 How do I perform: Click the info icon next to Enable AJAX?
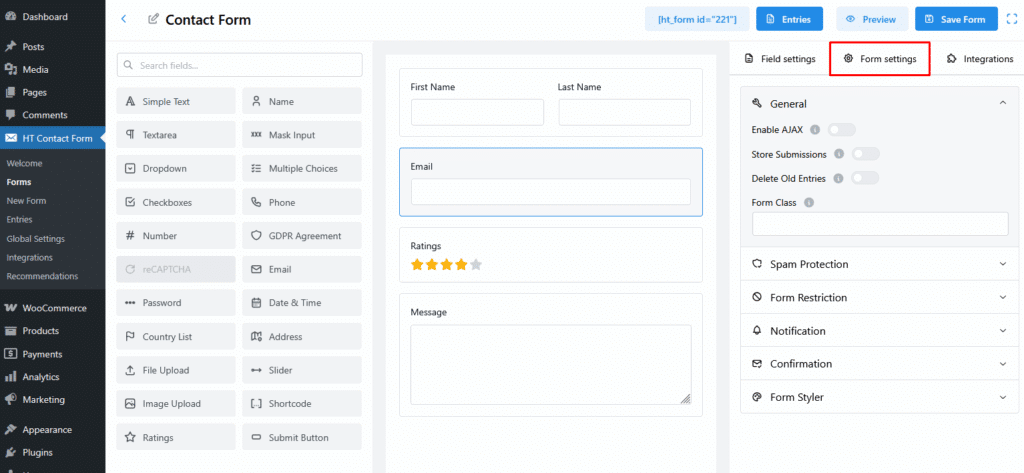(x=815, y=129)
